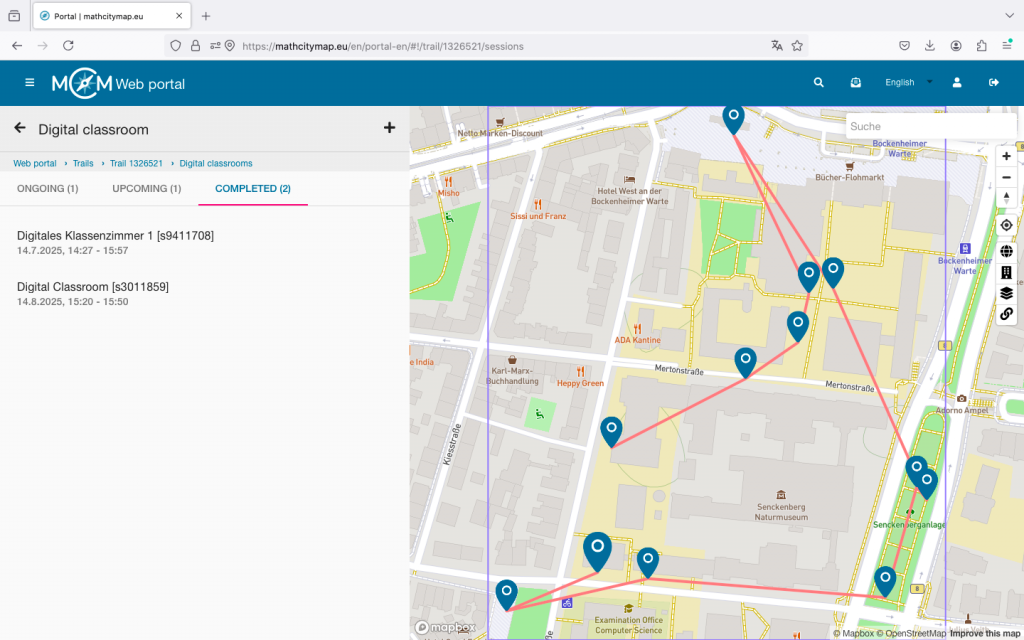Screen dimensions: 1024x640
Task: Log out using the header exit icon
Action: point(994,83)
